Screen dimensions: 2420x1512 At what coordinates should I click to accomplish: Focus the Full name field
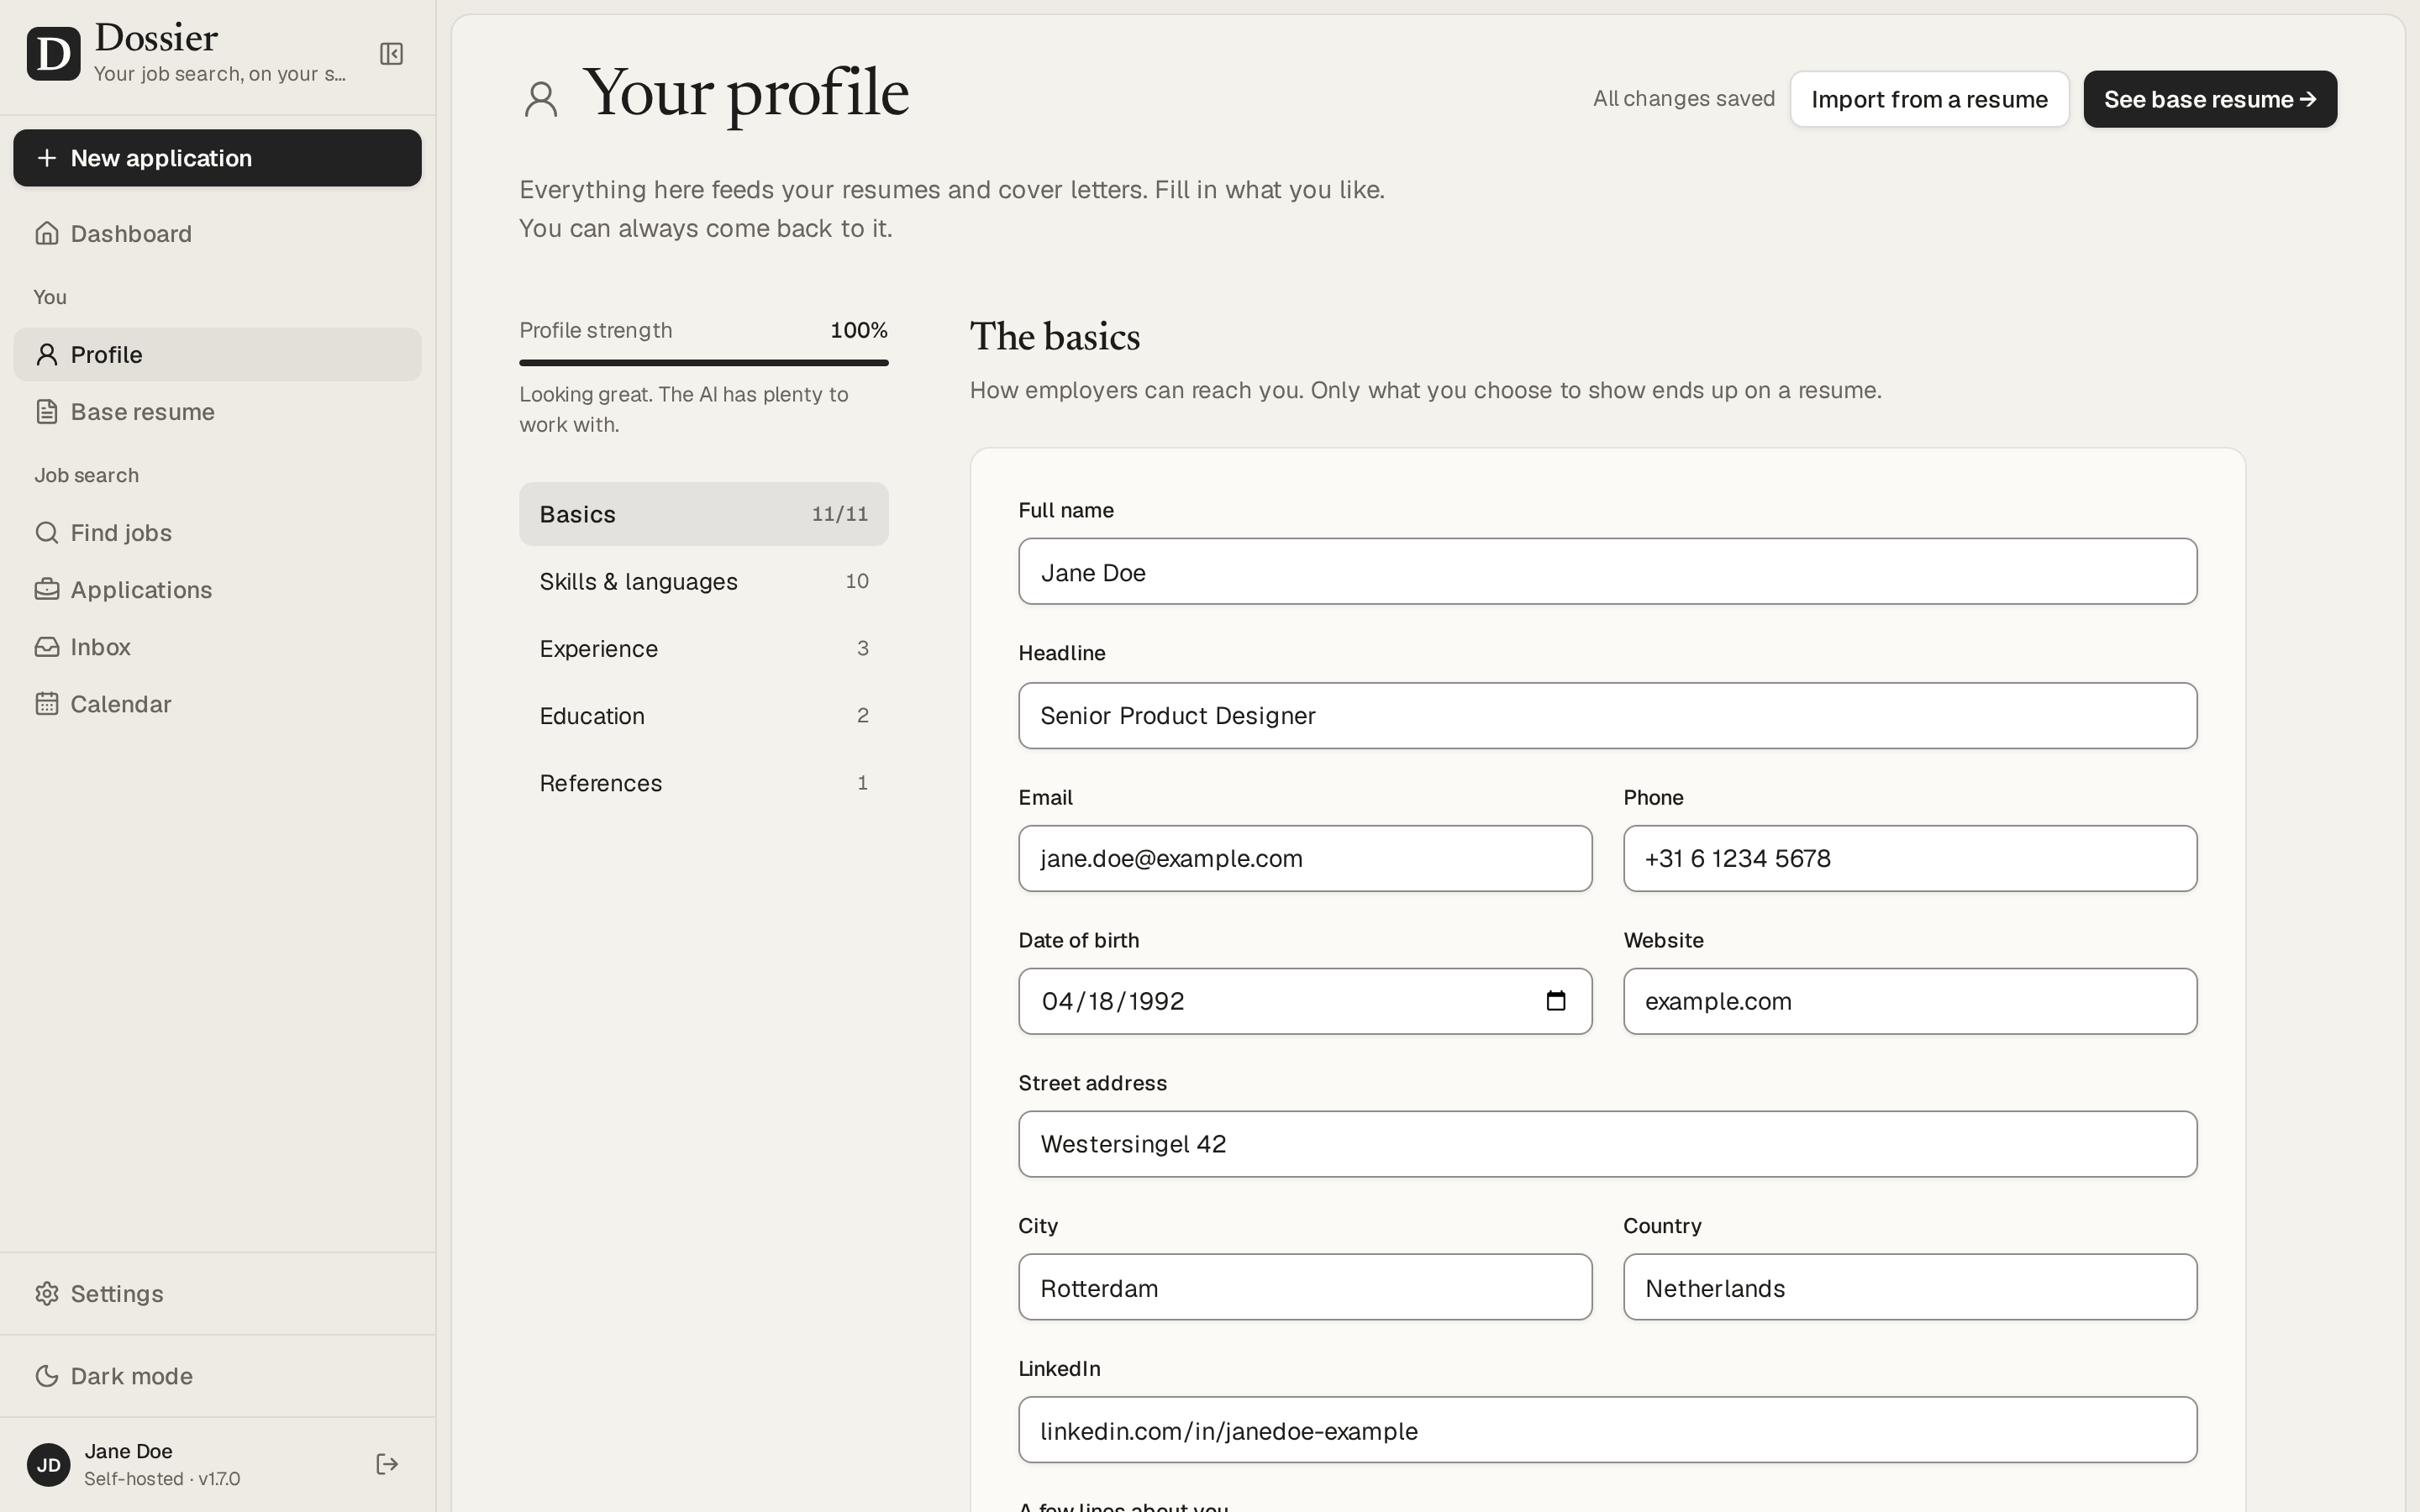[1607, 571]
